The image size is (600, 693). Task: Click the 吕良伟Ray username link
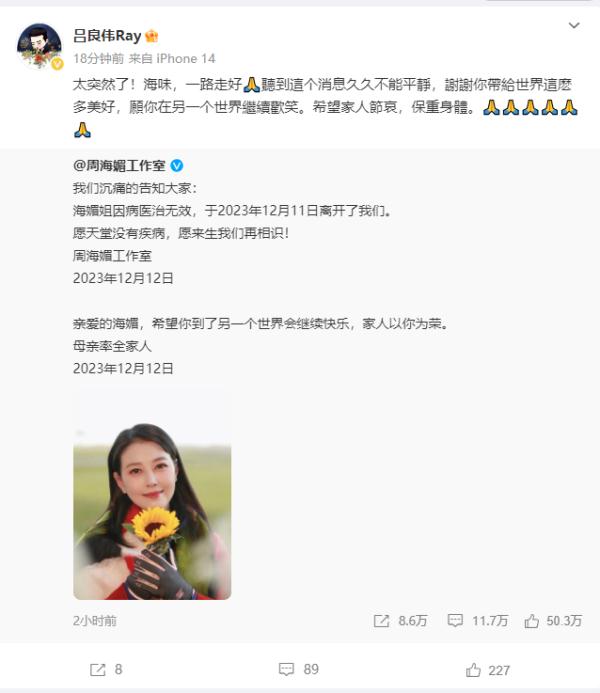tap(107, 35)
